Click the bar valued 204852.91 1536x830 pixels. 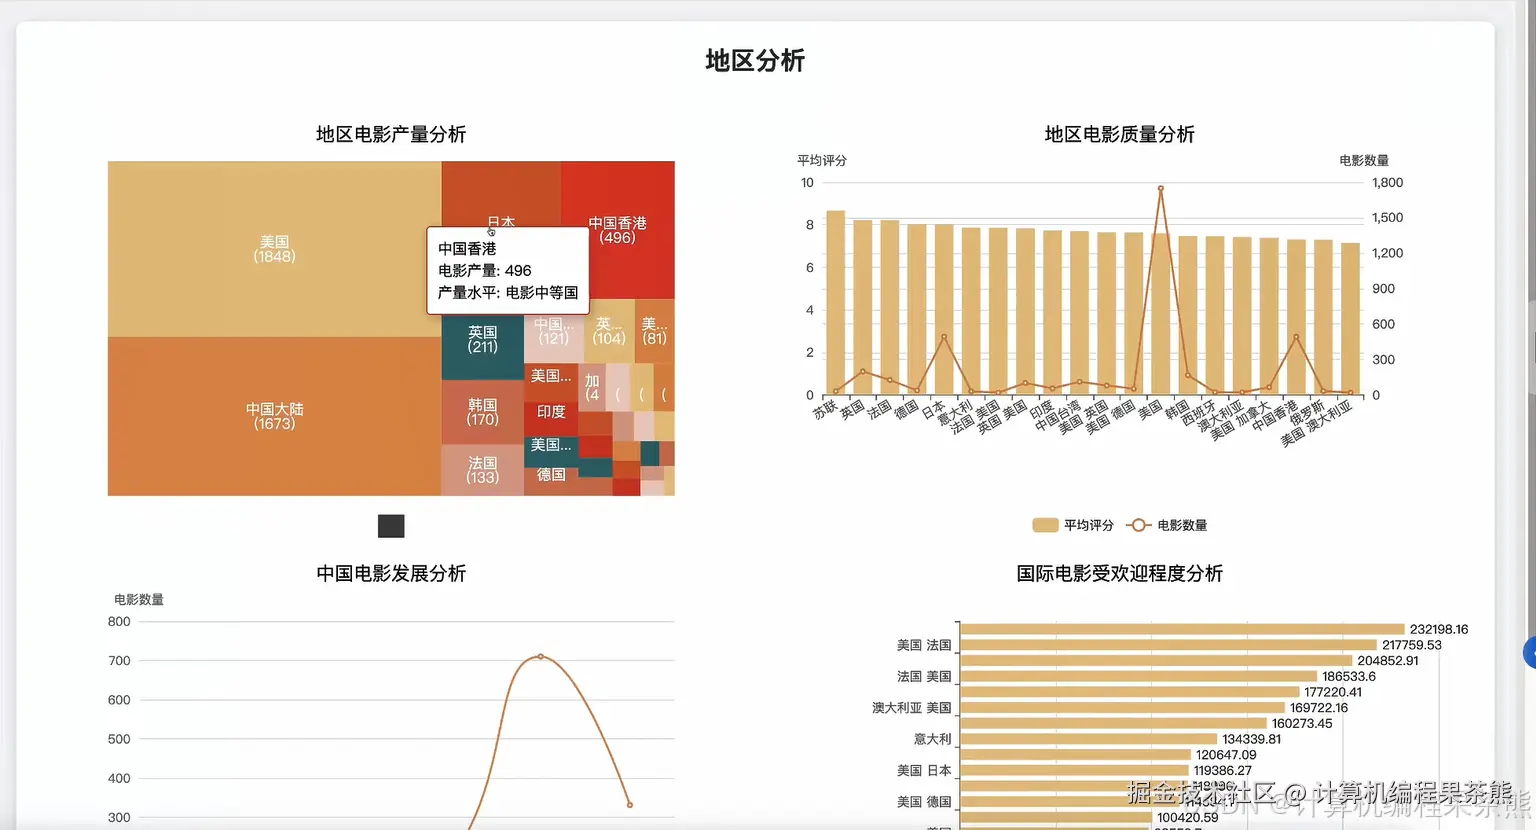click(1156, 660)
